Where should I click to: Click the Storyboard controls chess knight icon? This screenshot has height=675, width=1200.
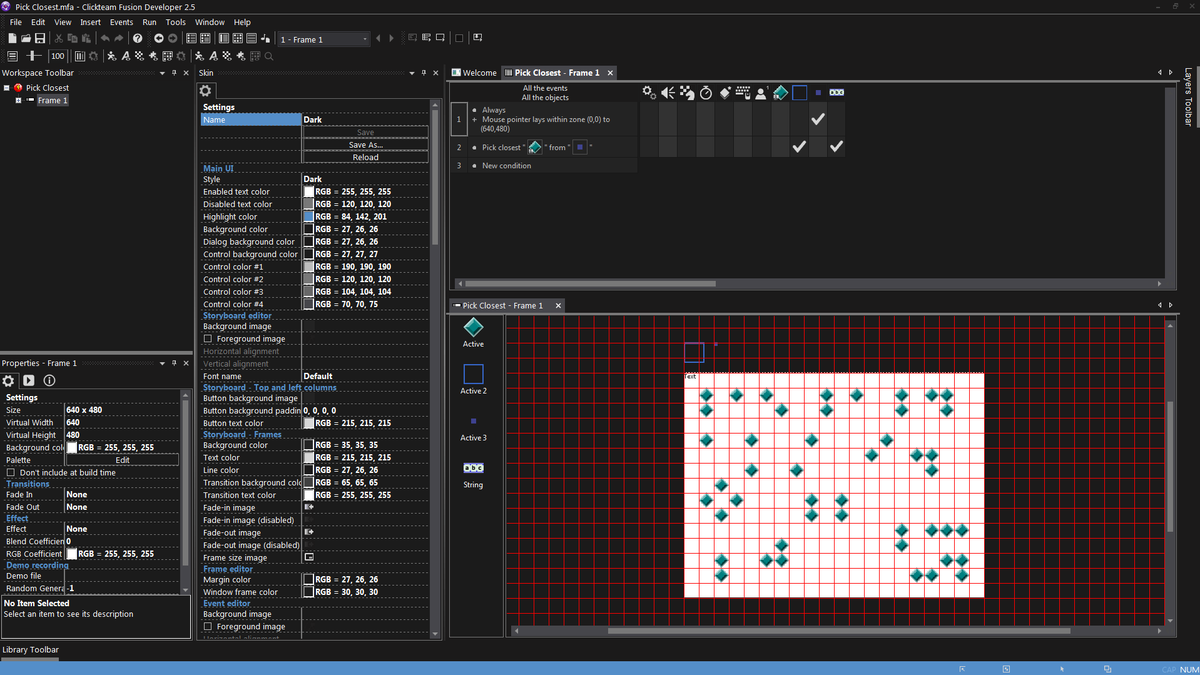coord(687,92)
